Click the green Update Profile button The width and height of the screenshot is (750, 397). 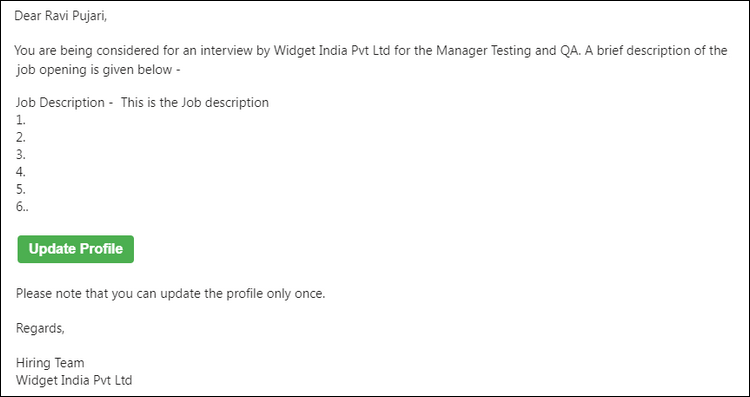pyautogui.click(x=76, y=249)
